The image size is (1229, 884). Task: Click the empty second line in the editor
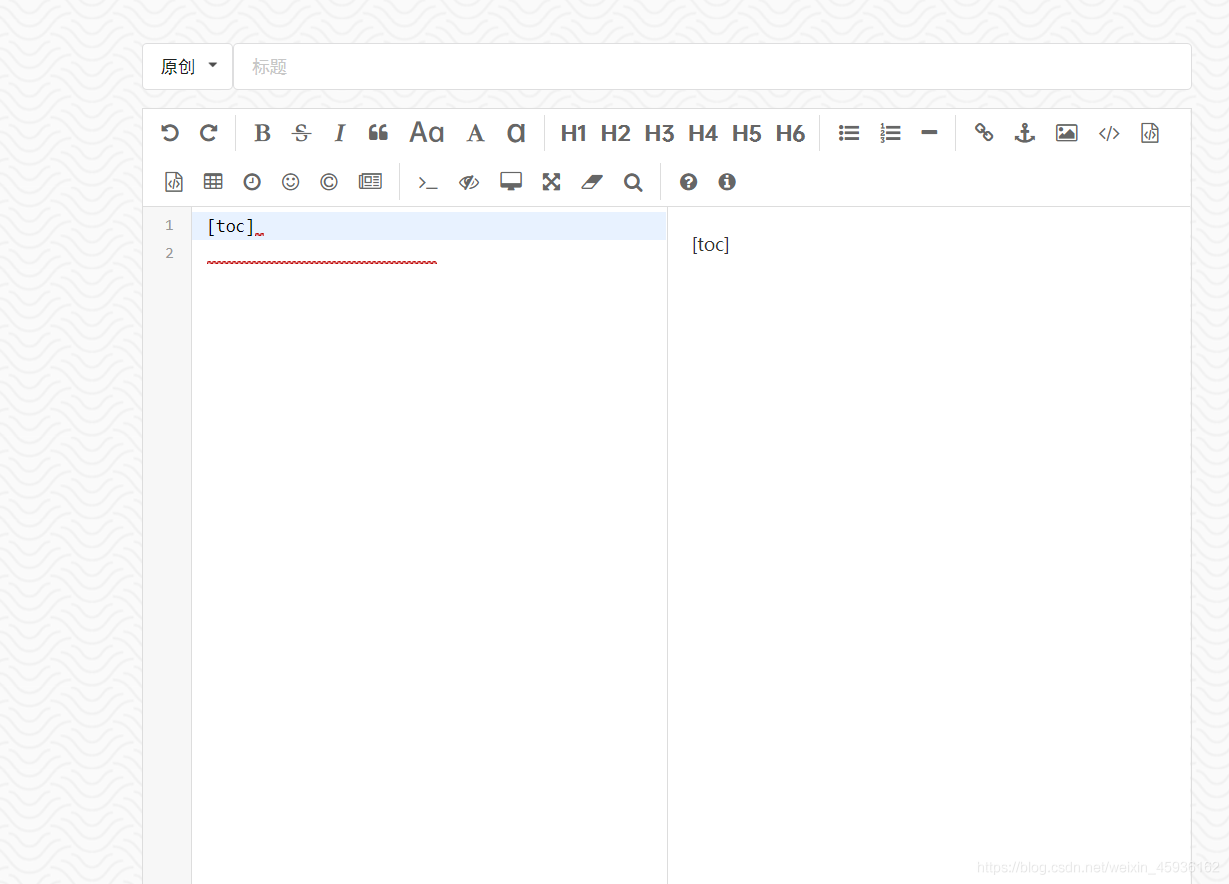click(429, 254)
